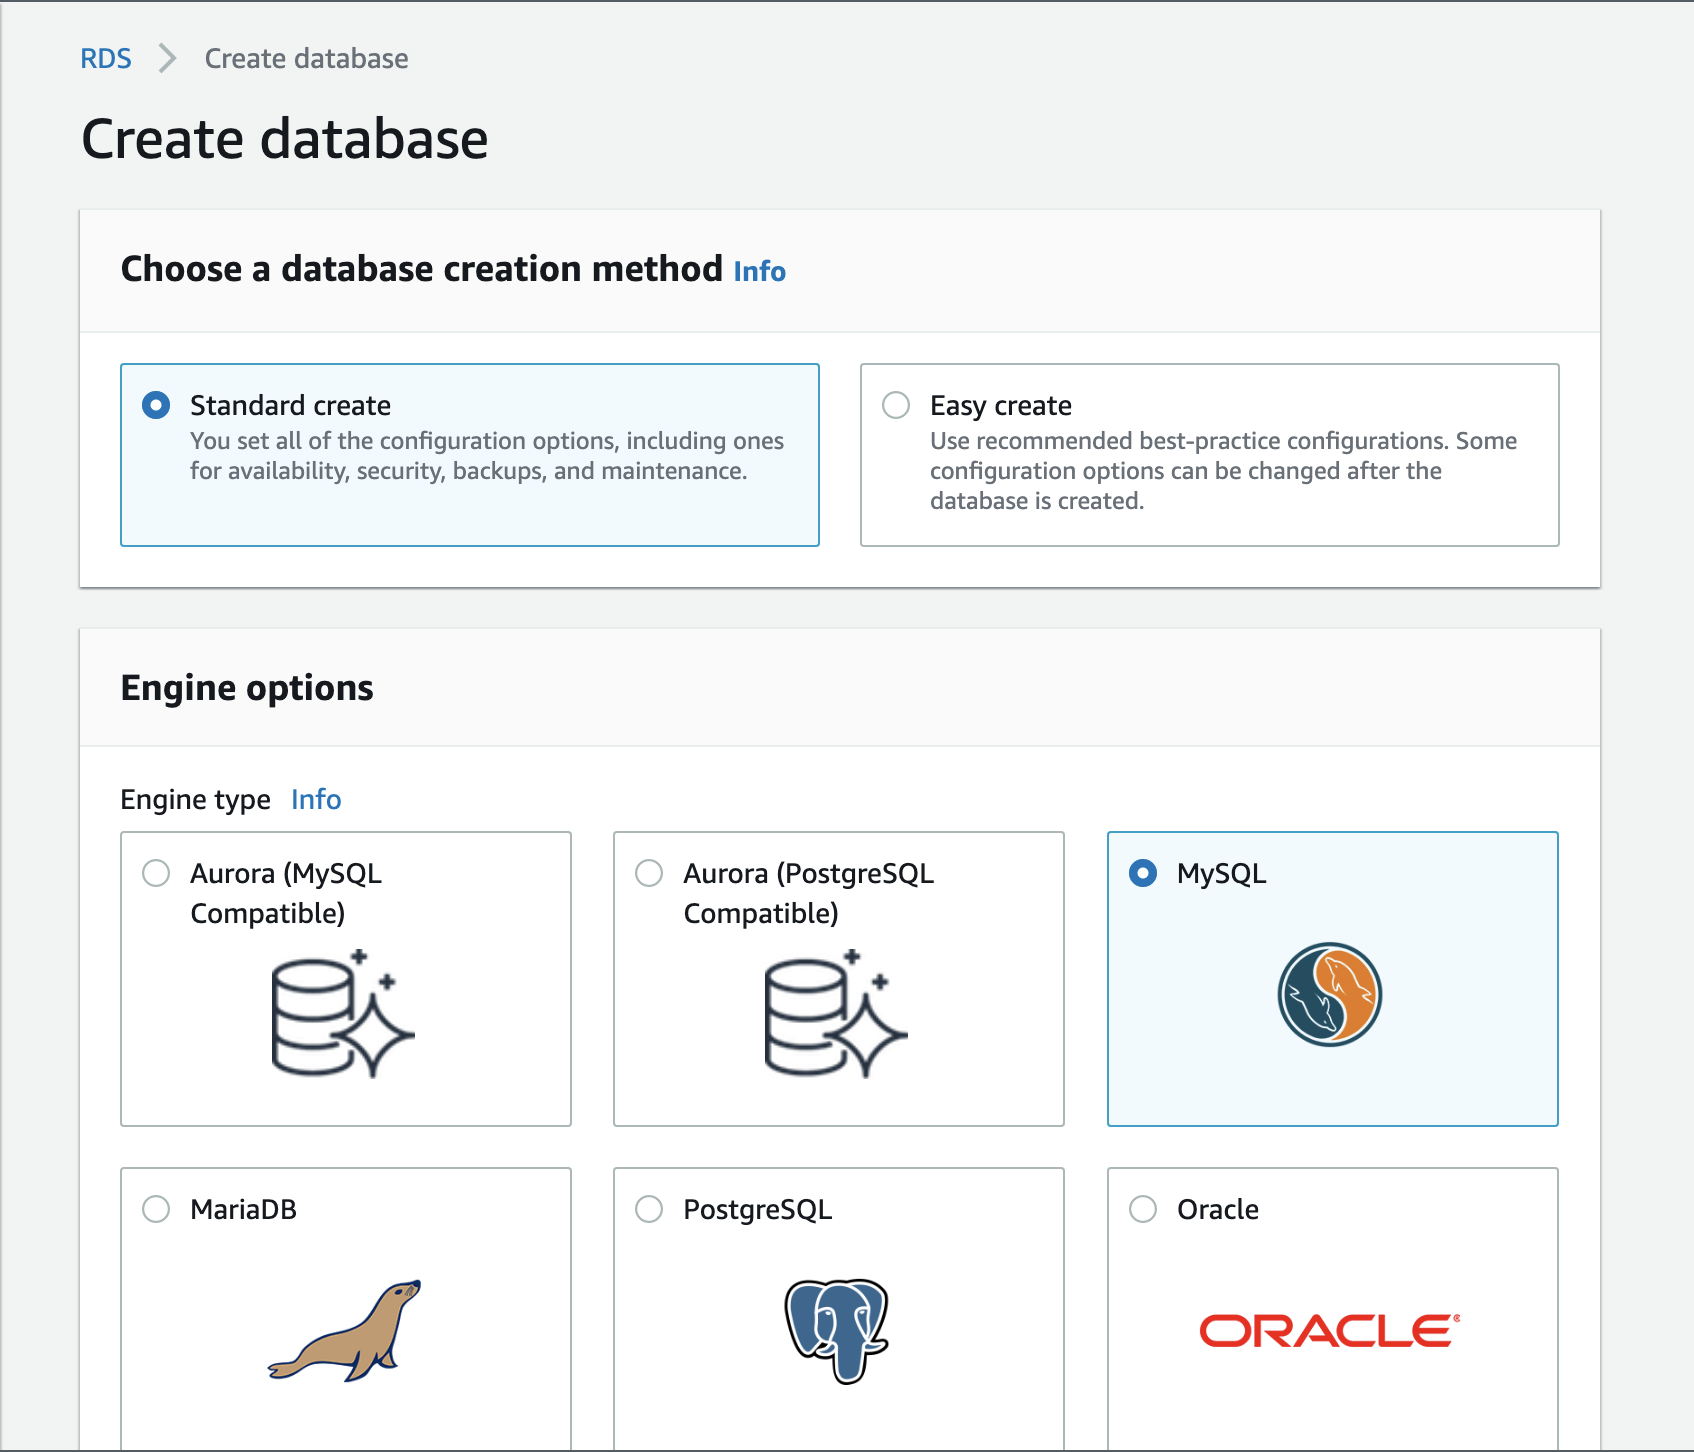Viewport: 1694px width, 1452px height.
Task: Select the Standard create radio button
Action: click(156, 405)
